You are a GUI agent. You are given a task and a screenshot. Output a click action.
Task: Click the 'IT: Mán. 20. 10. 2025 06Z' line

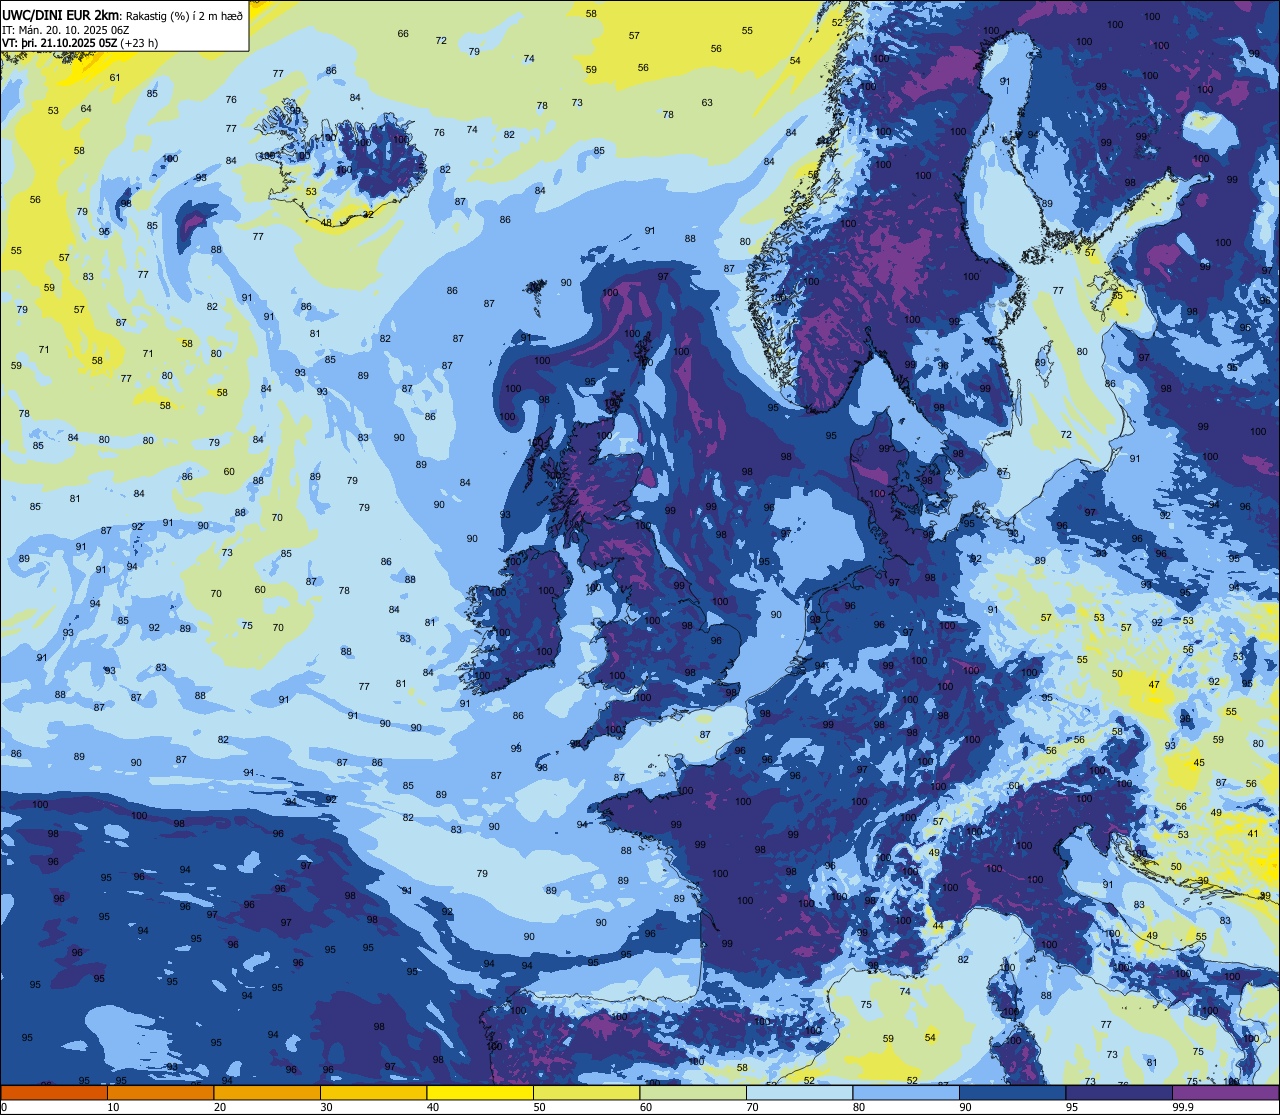(66, 29)
